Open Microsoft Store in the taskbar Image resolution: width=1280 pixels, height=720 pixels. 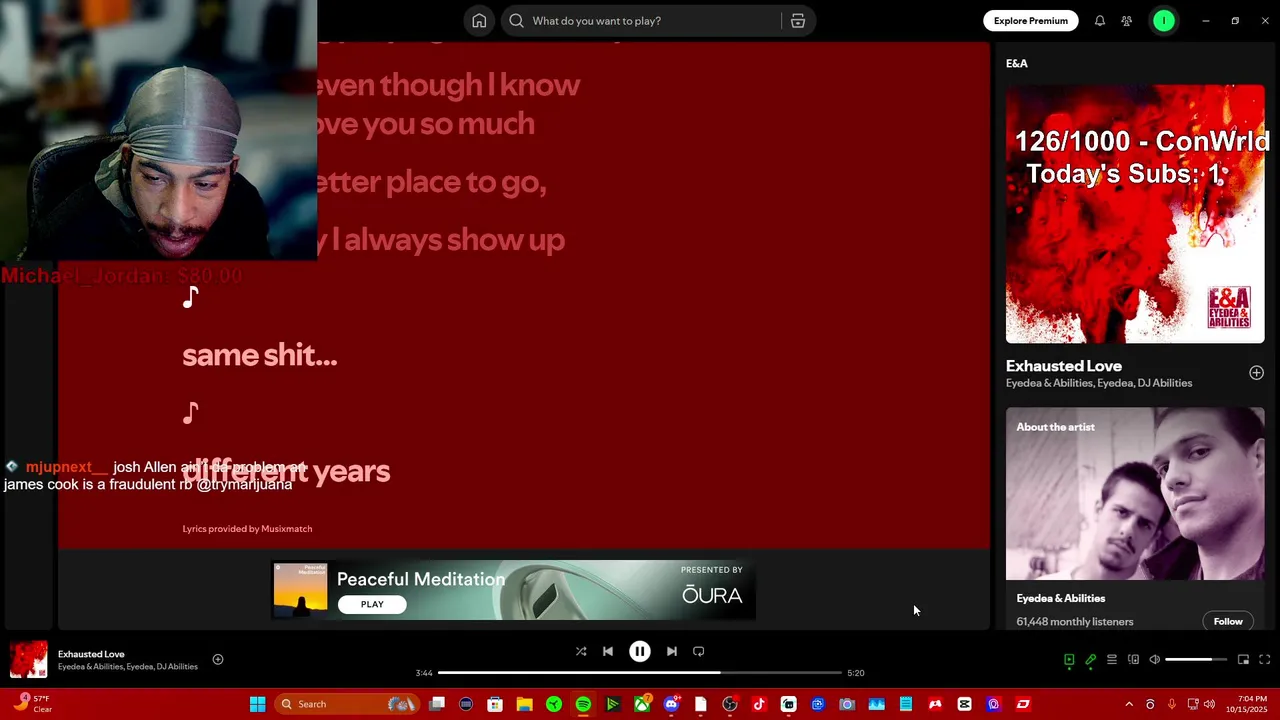coord(495,704)
